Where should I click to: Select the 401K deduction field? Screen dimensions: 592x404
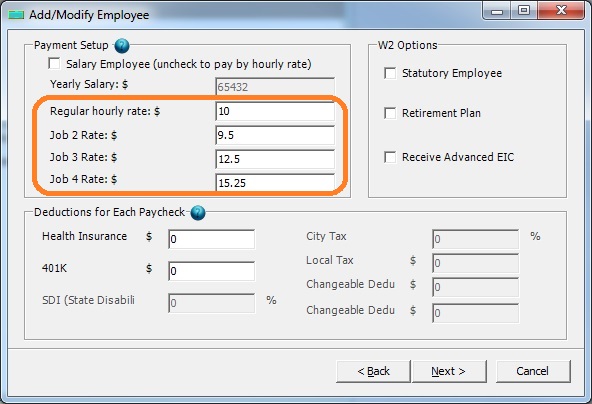[211, 271]
